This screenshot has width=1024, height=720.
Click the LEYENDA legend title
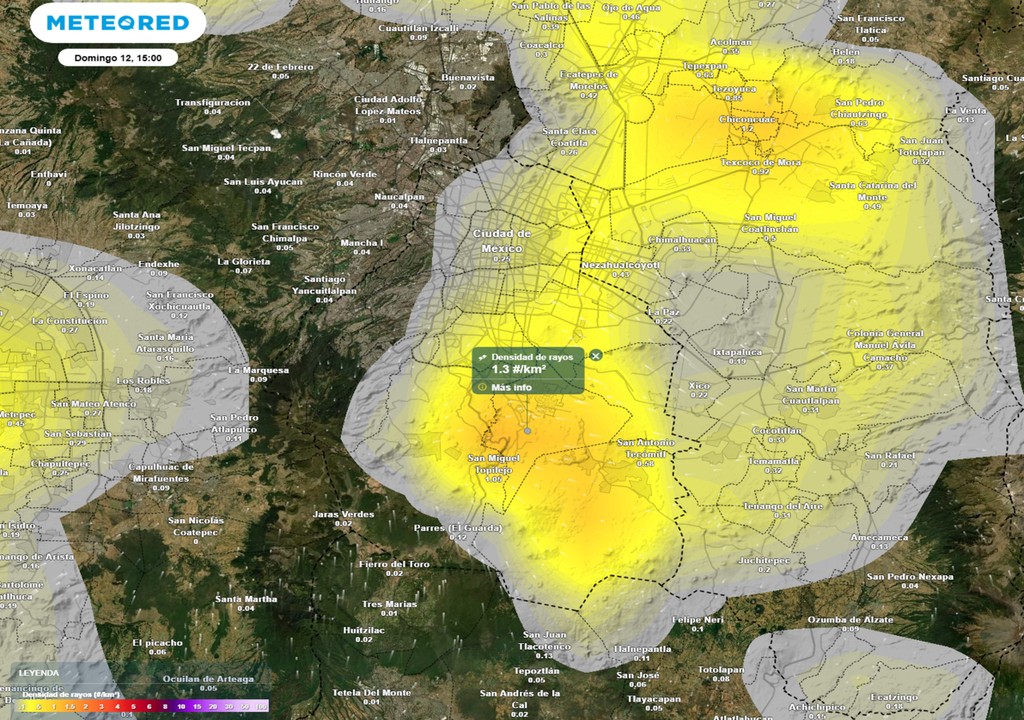(x=38, y=673)
